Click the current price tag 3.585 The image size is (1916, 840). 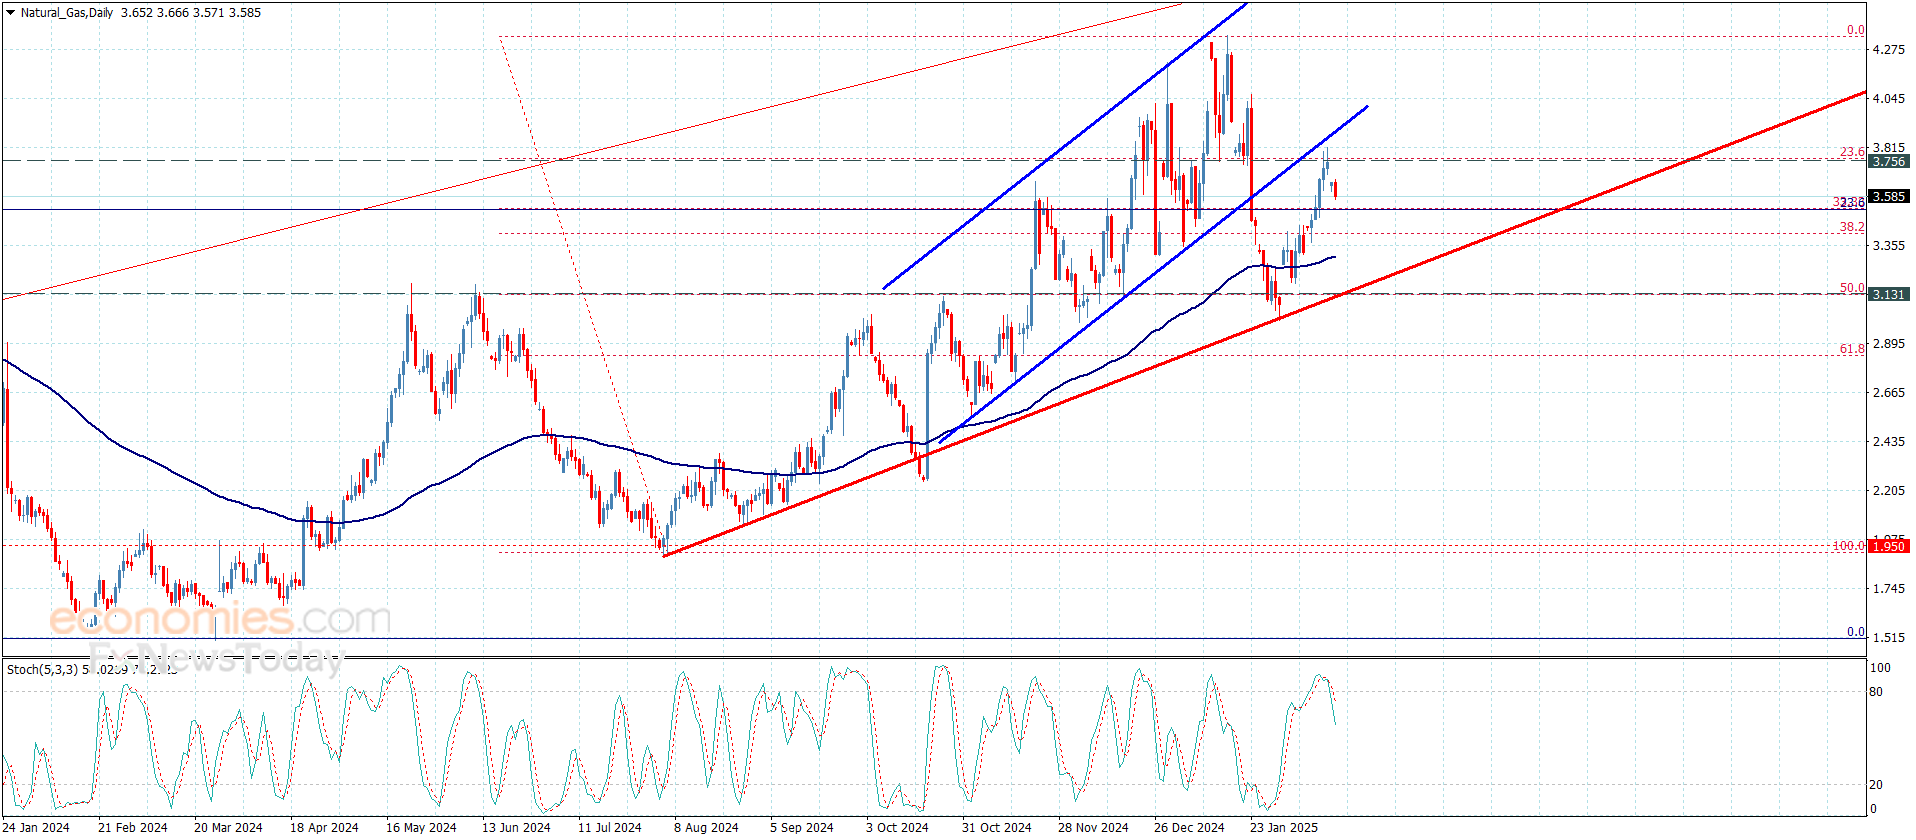[x=1889, y=197]
